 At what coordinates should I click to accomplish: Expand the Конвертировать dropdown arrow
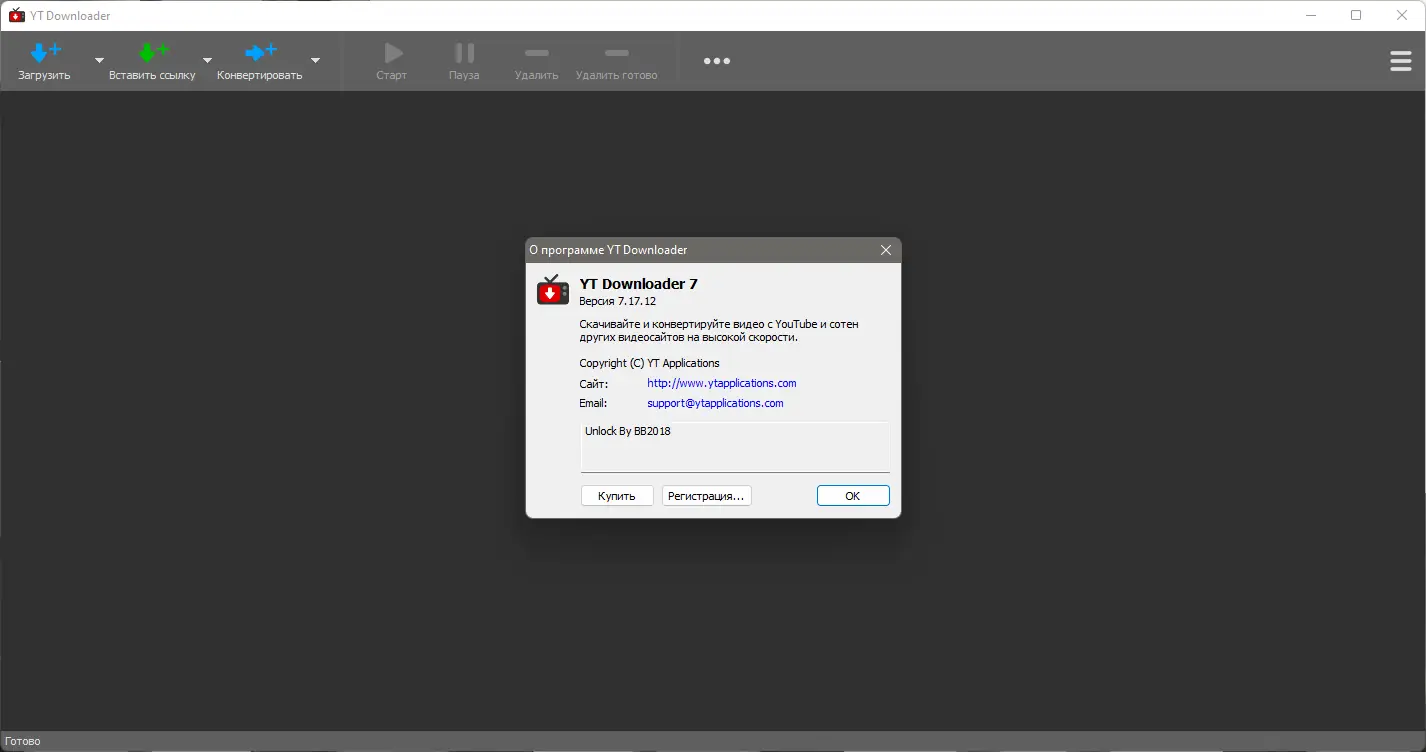tap(315, 60)
